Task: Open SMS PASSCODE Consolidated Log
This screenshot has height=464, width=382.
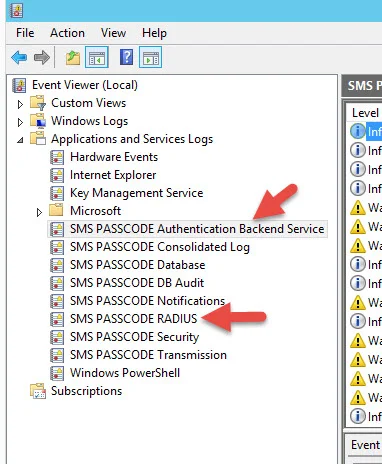Action: tap(160, 247)
